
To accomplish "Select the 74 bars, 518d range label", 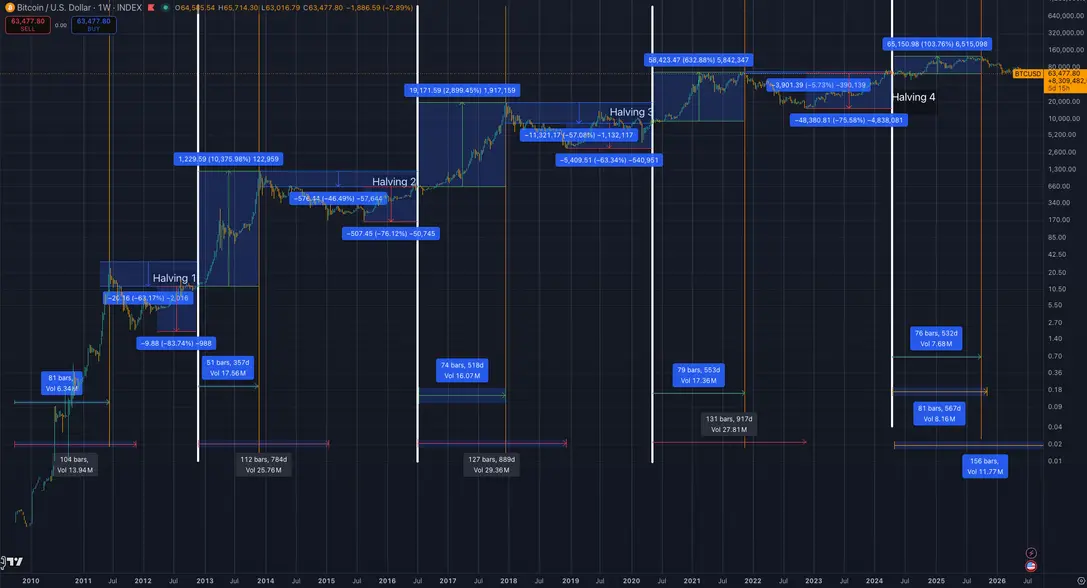I will (x=462, y=370).
